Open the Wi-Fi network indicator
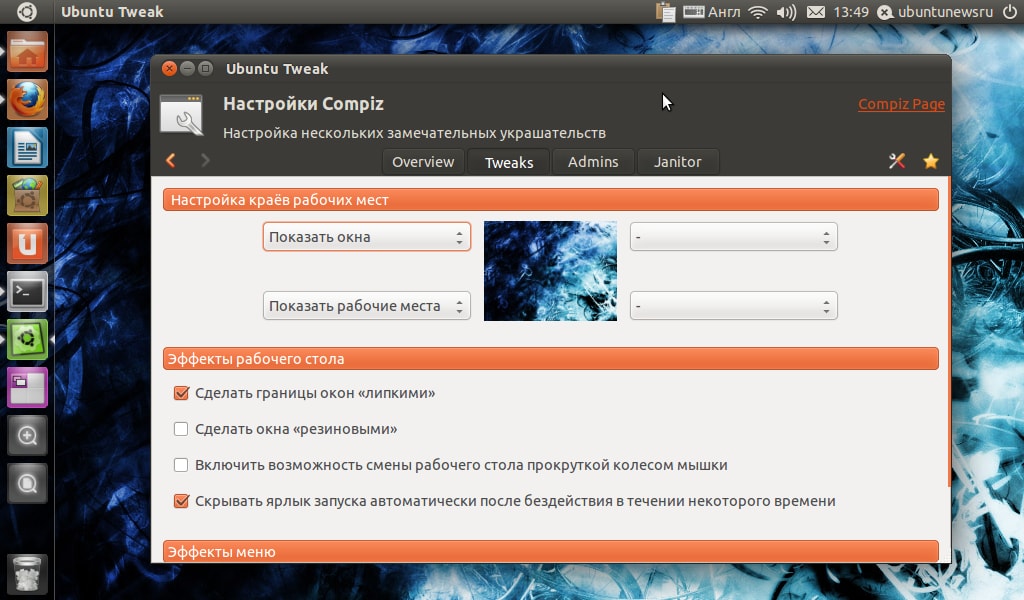 pyautogui.click(x=758, y=12)
